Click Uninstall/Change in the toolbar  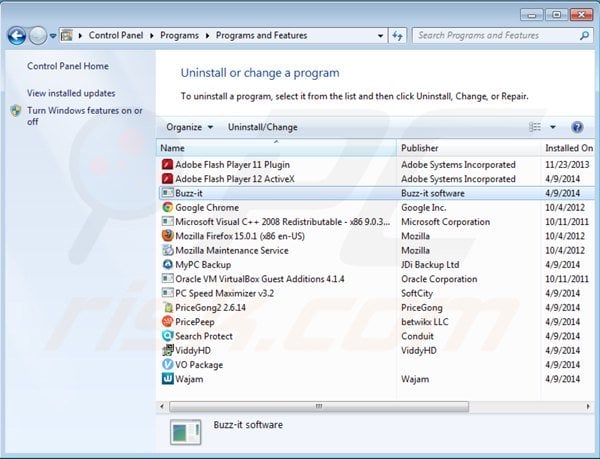[x=262, y=127]
